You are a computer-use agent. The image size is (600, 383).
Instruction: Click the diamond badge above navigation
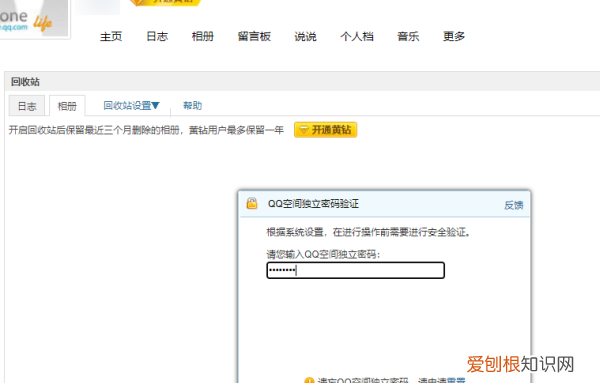click(x=165, y=2)
